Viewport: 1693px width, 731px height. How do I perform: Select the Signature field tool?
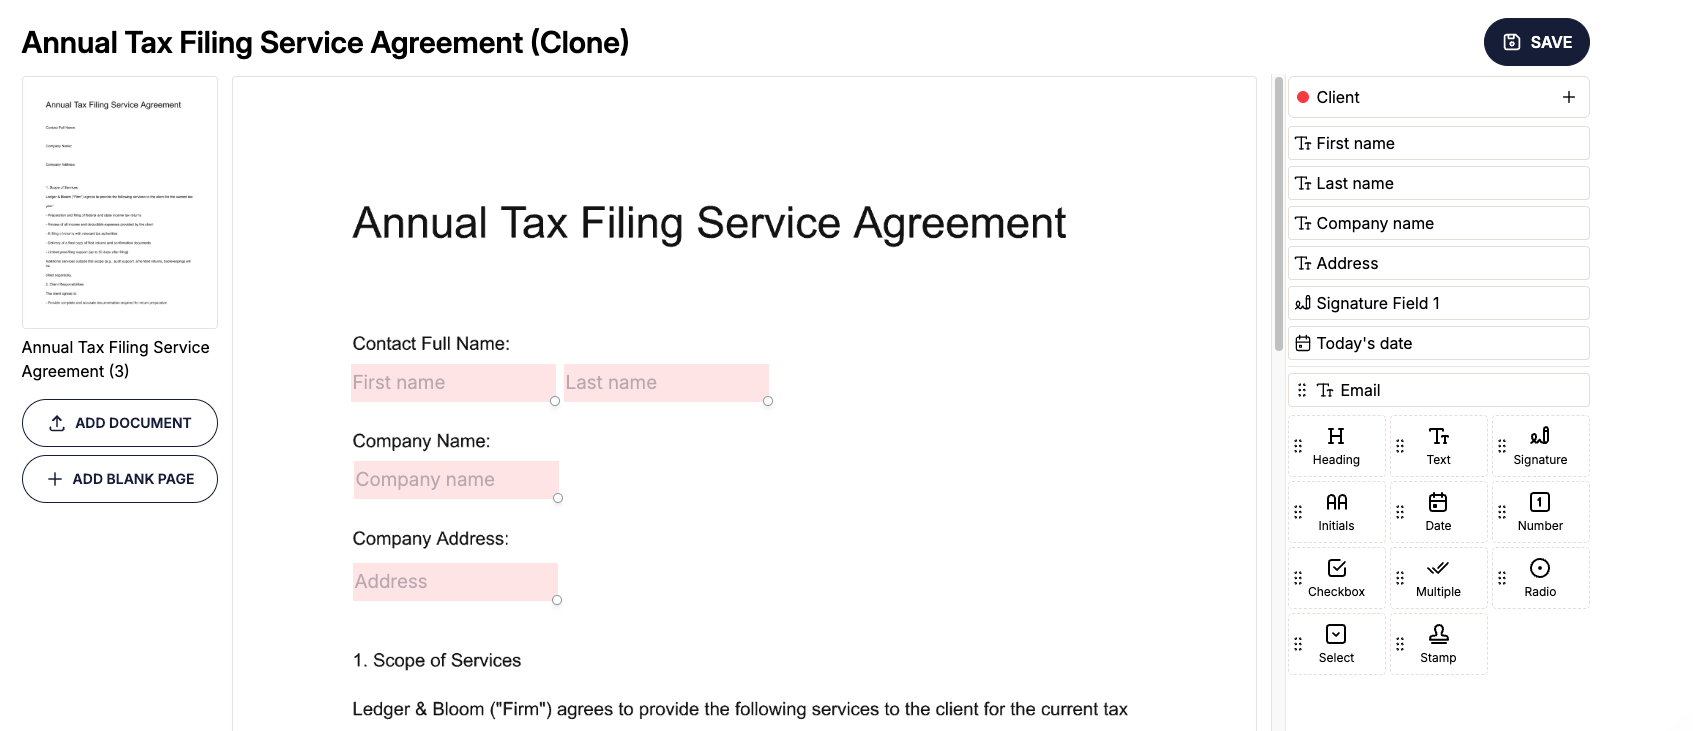[1540, 446]
